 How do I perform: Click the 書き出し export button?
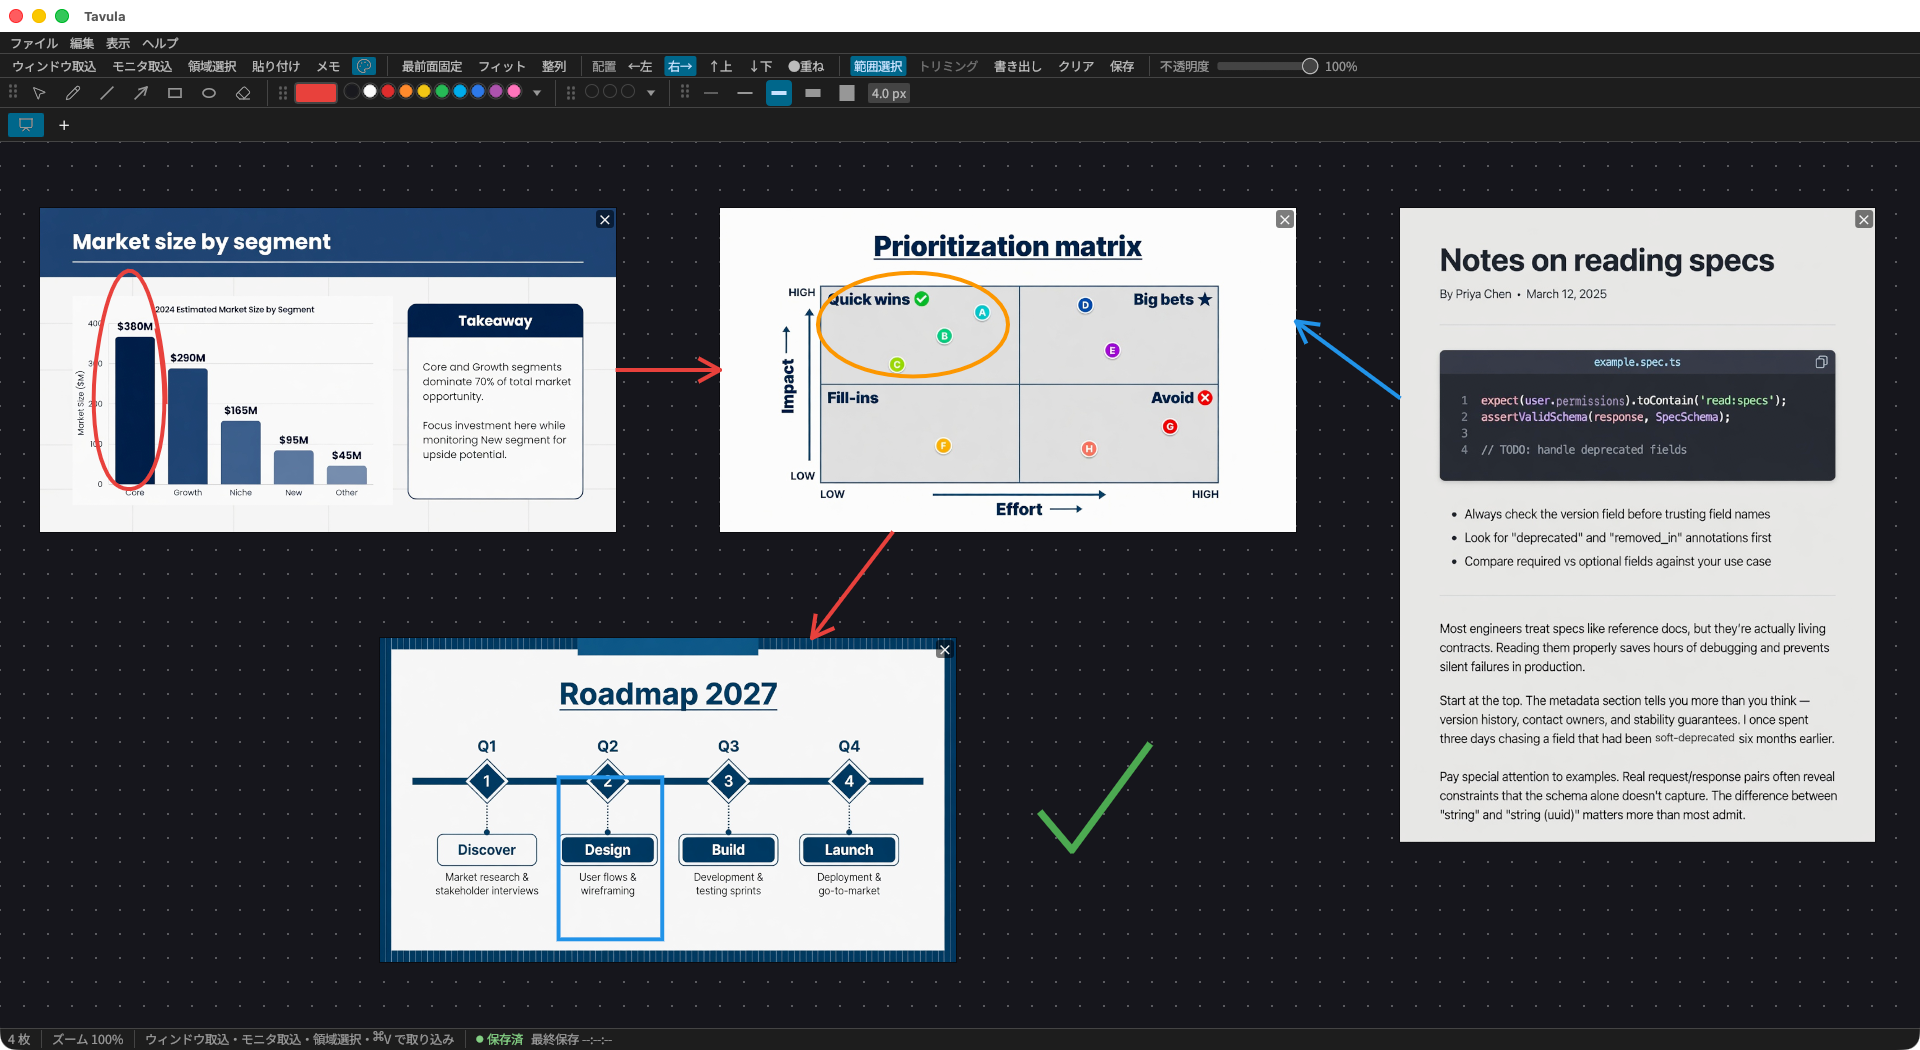tap(1018, 66)
